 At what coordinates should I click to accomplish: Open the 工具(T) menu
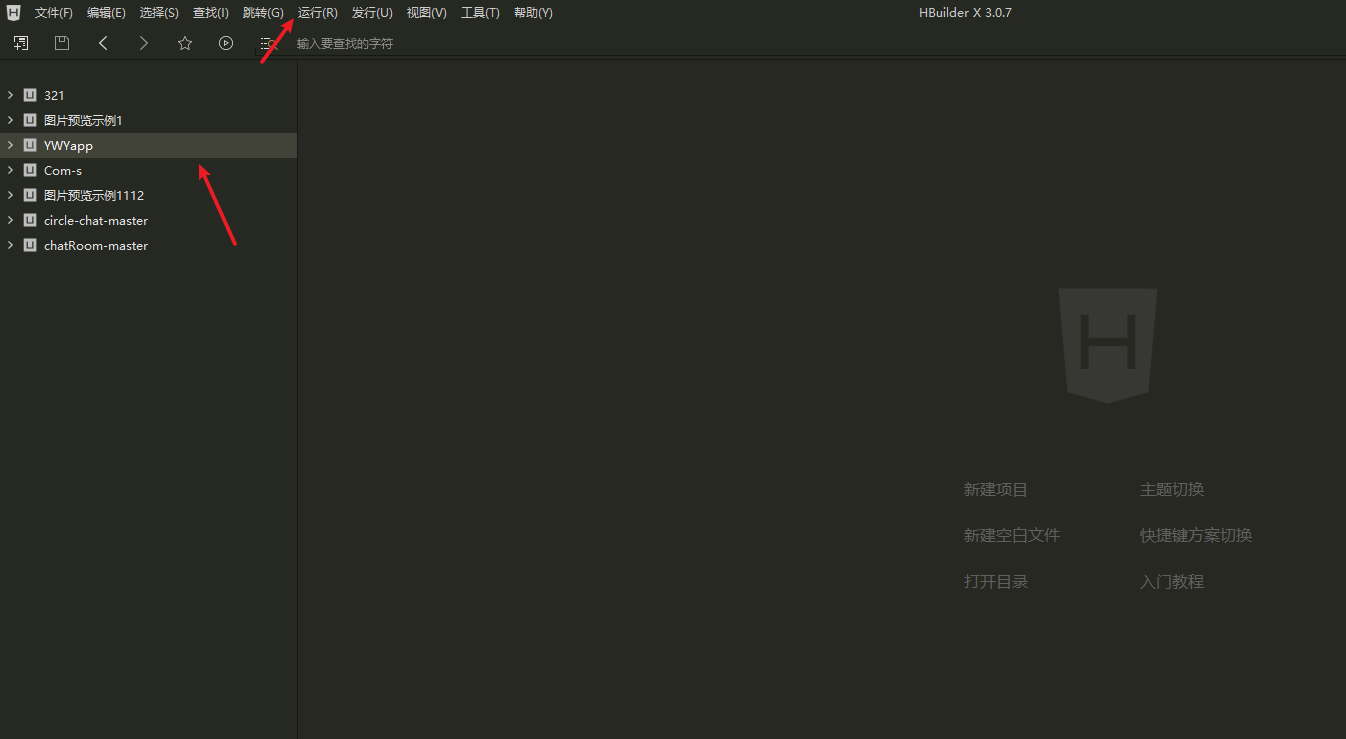480,13
